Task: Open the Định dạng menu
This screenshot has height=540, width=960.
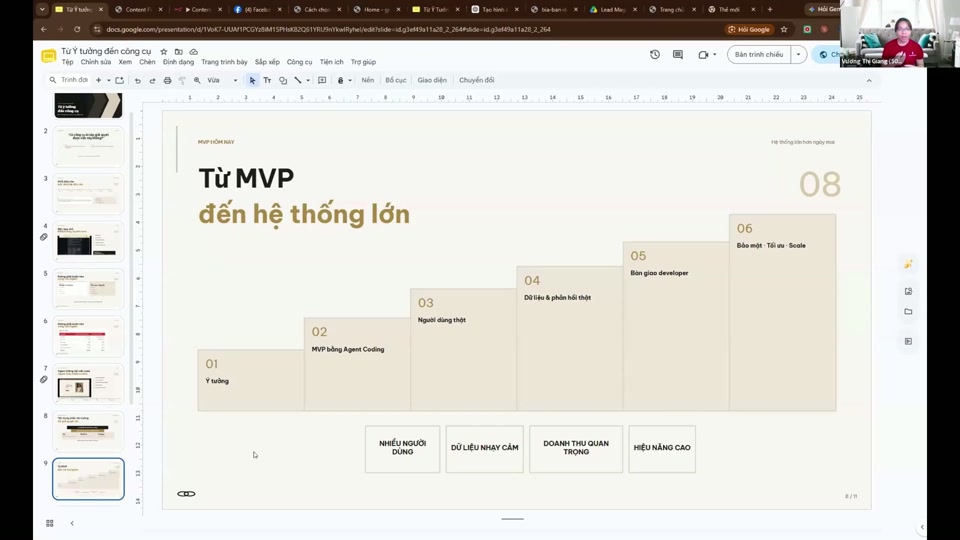Action: tap(178, 62)
